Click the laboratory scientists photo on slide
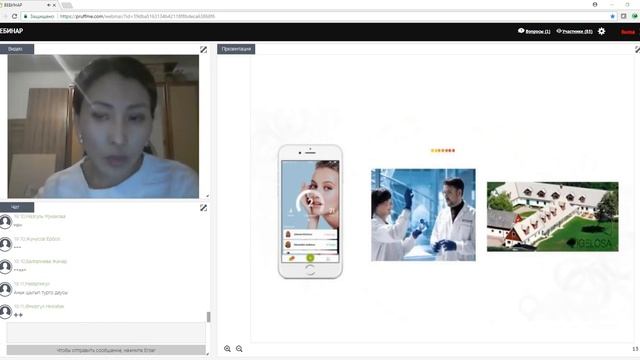 coord(423,215)
